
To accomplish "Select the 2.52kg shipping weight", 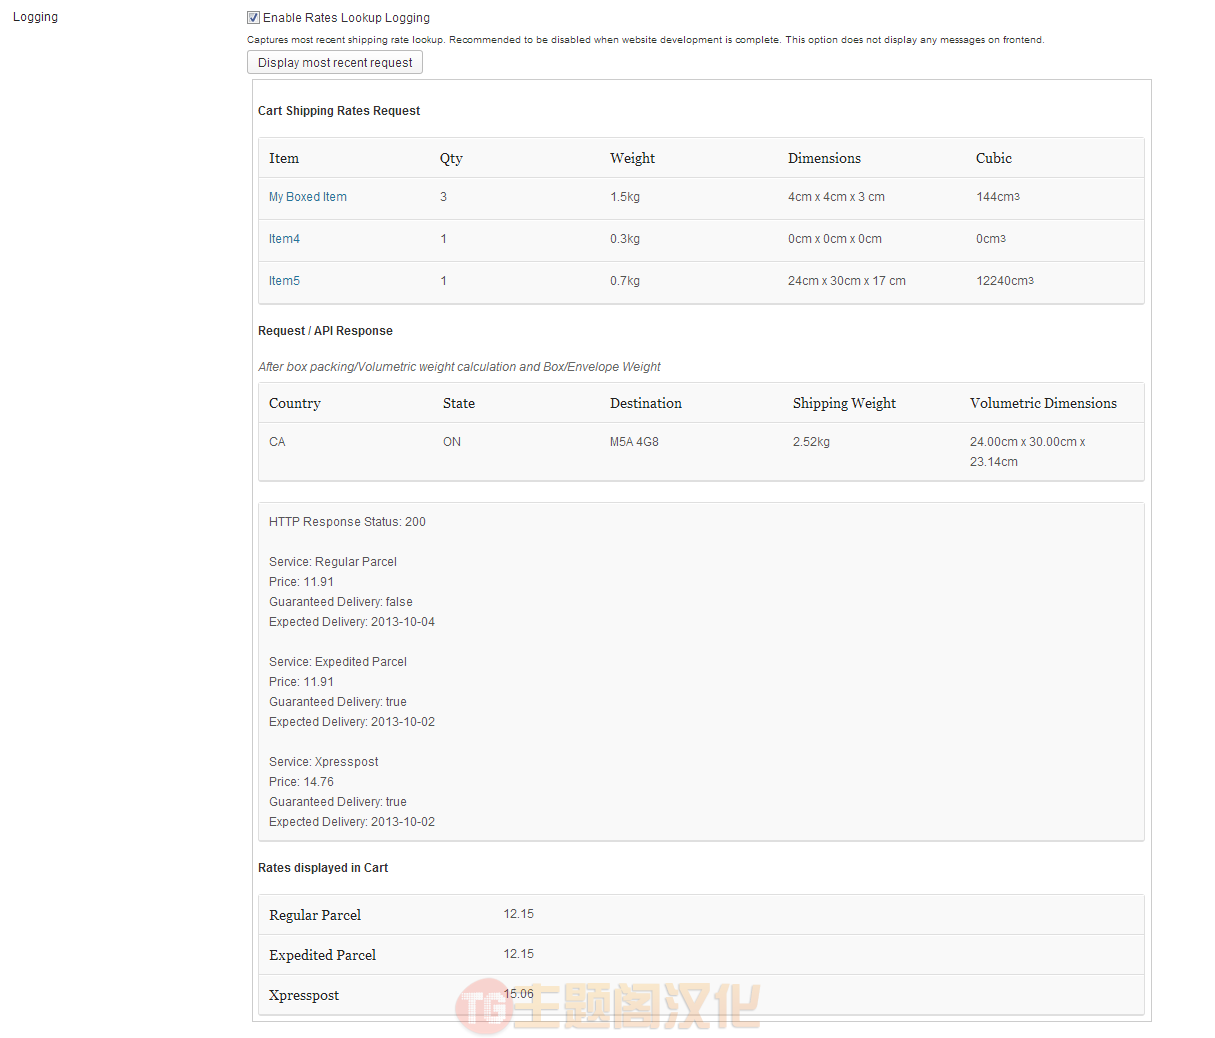I will click(x=811, y=442).
